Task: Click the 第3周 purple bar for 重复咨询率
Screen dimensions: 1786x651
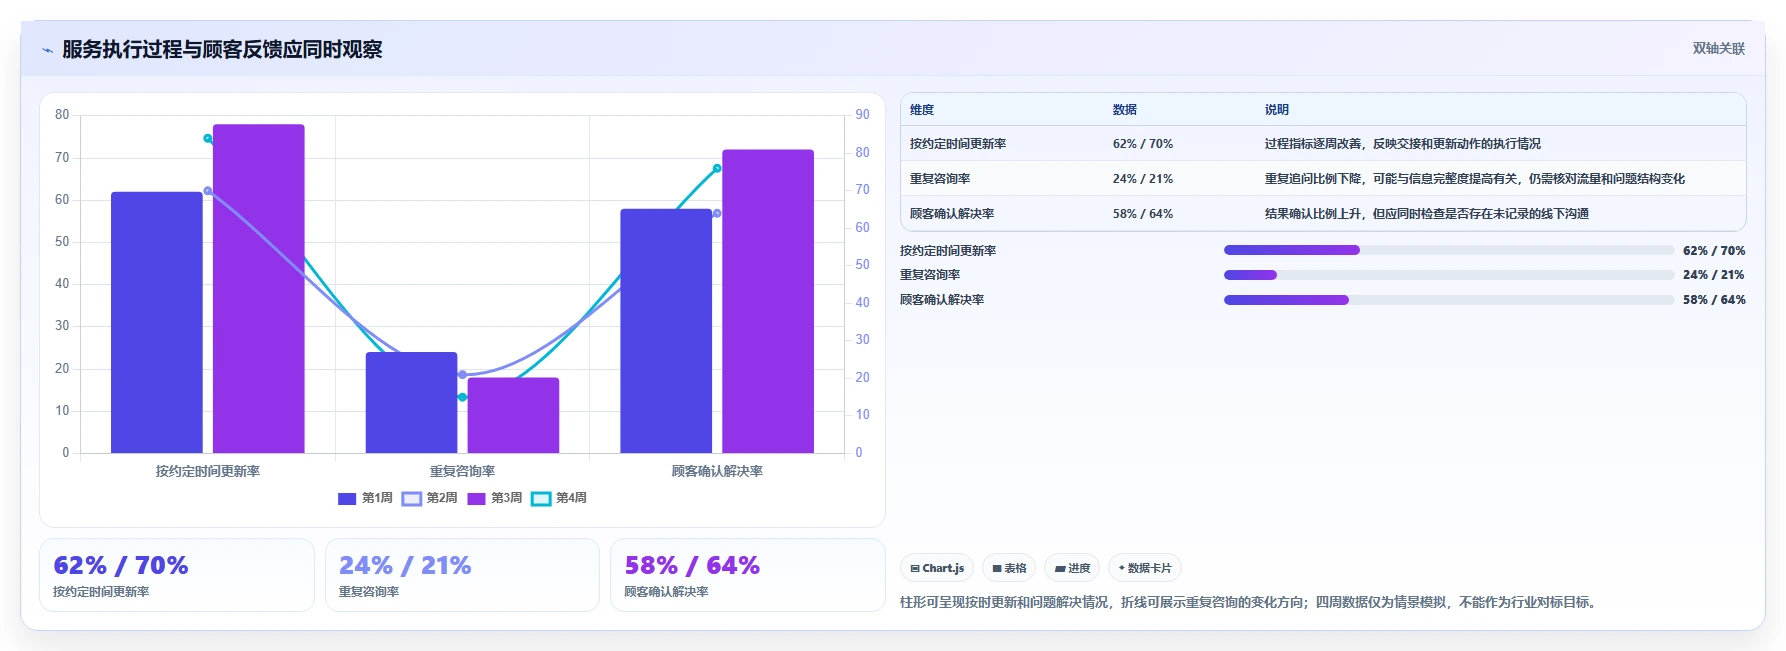Action: point(513,415)
